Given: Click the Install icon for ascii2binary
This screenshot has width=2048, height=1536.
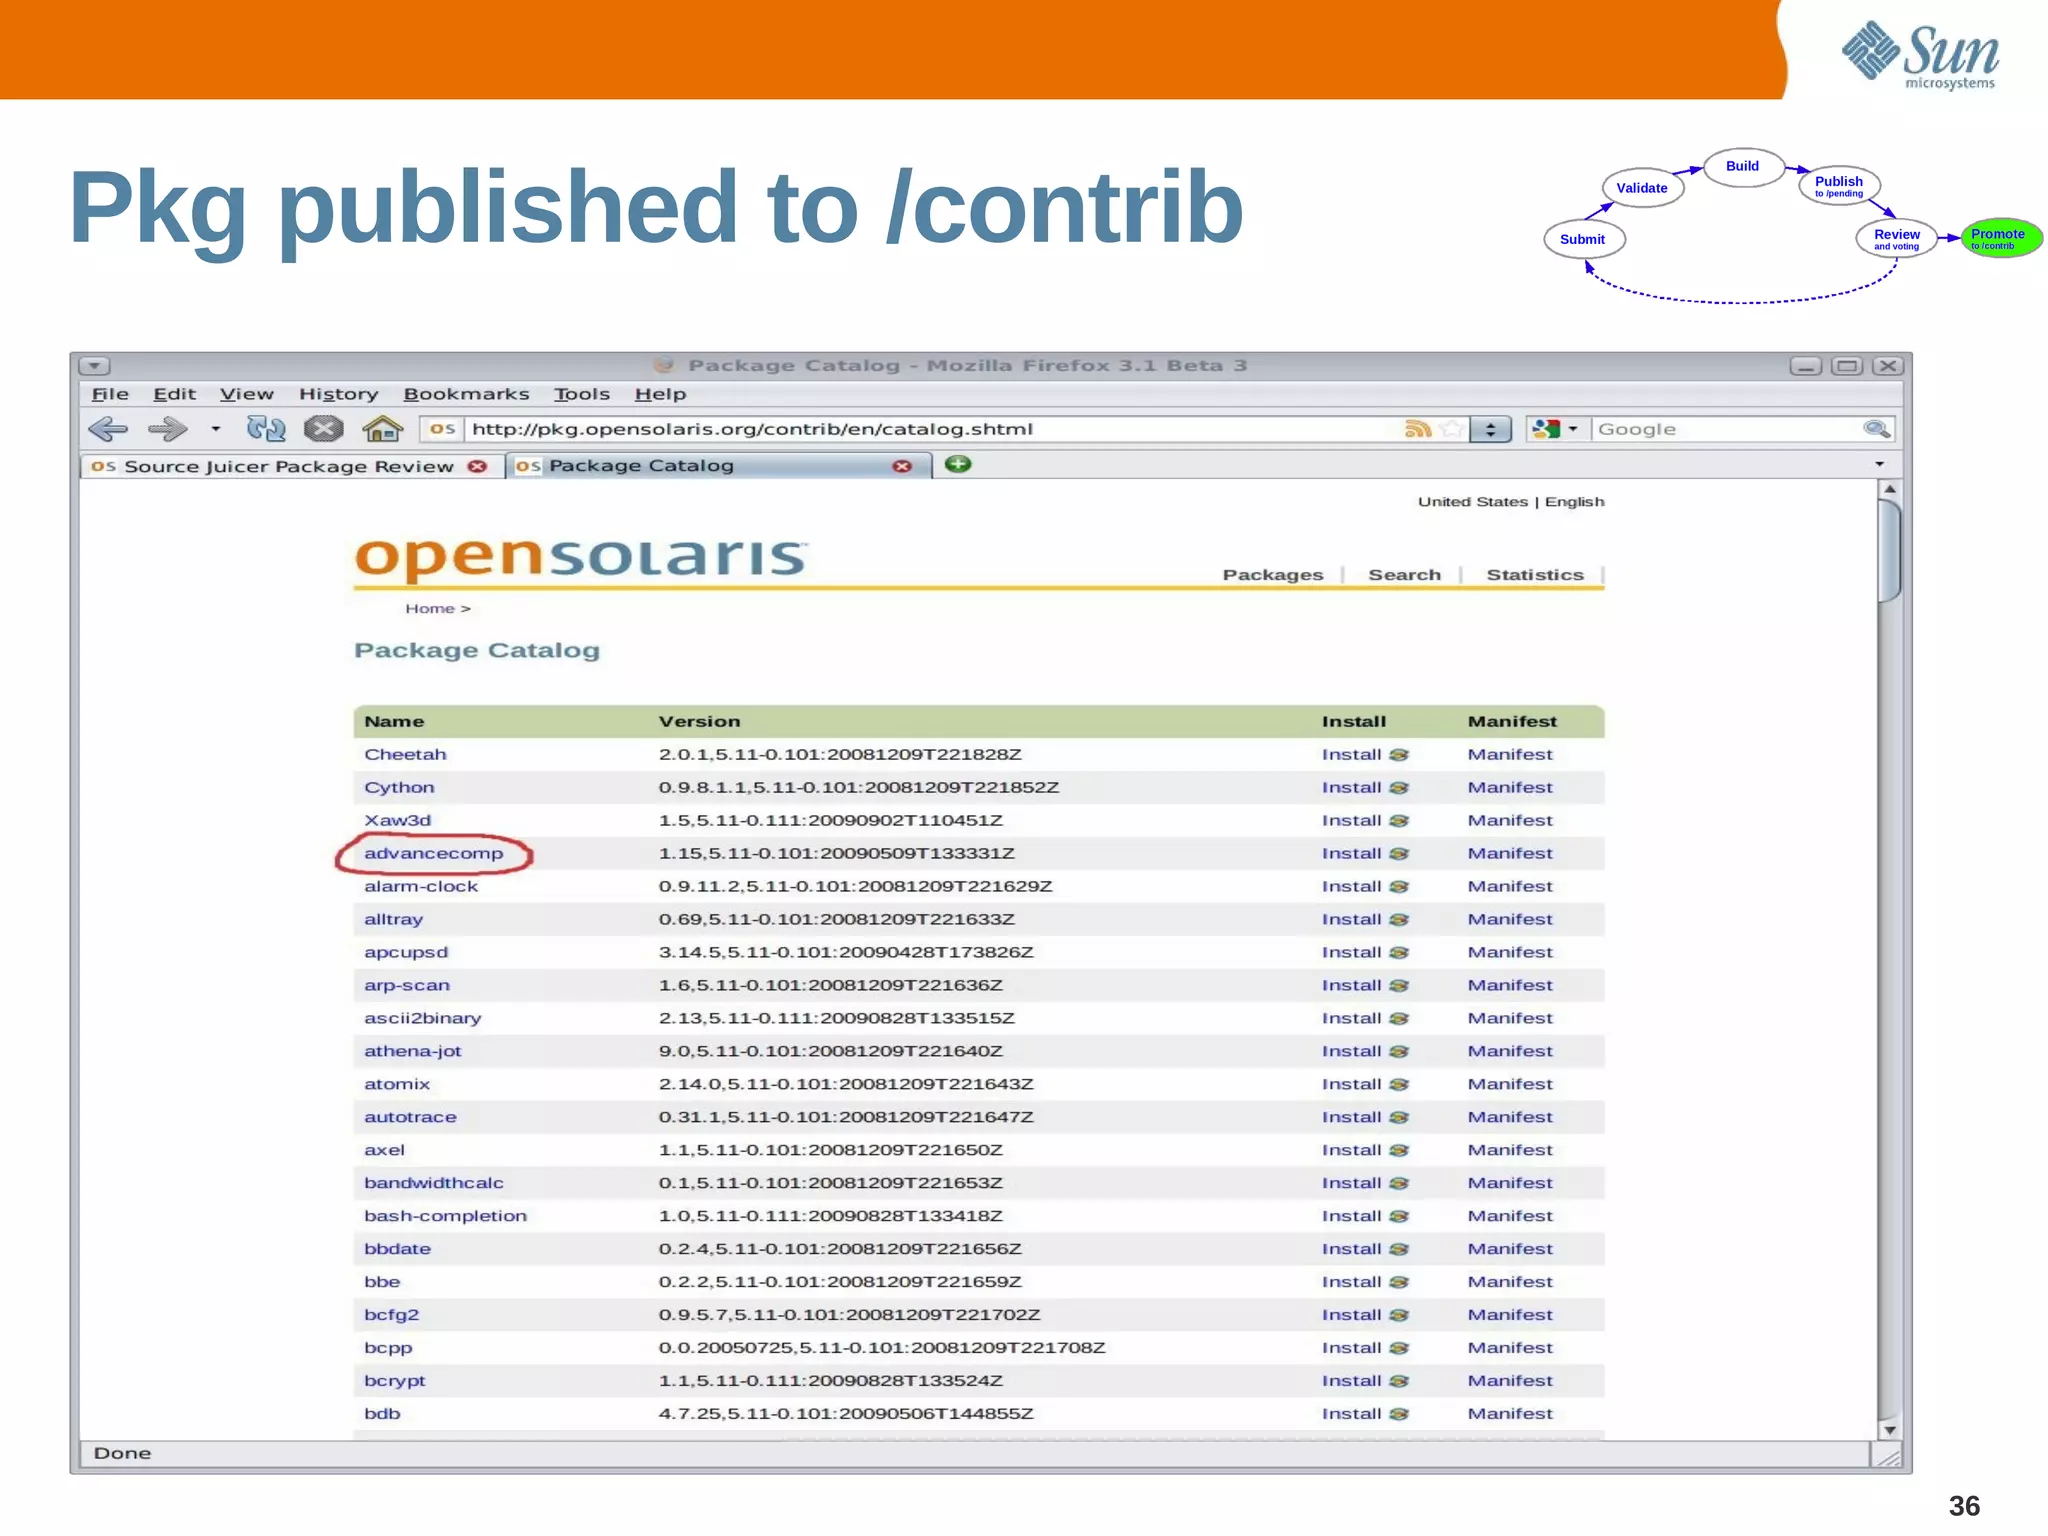Looking at the screenshot, I should 1399,1019.
